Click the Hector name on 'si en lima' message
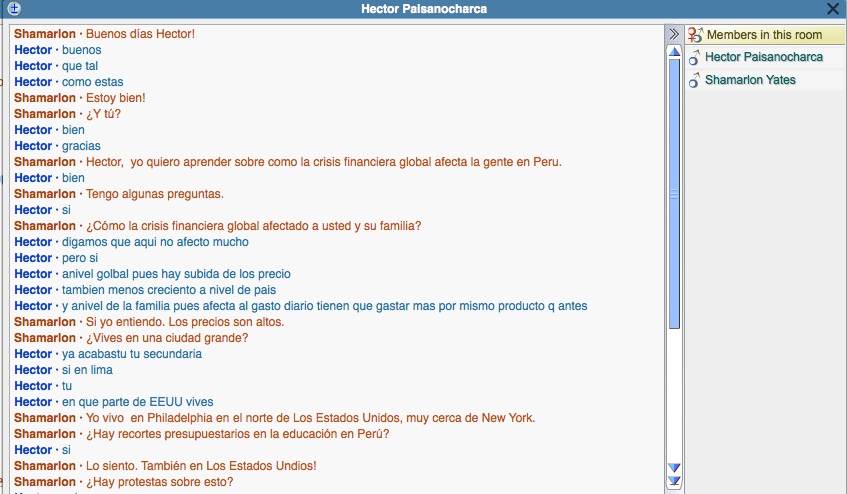847x494 pixels. pos(33,370)
